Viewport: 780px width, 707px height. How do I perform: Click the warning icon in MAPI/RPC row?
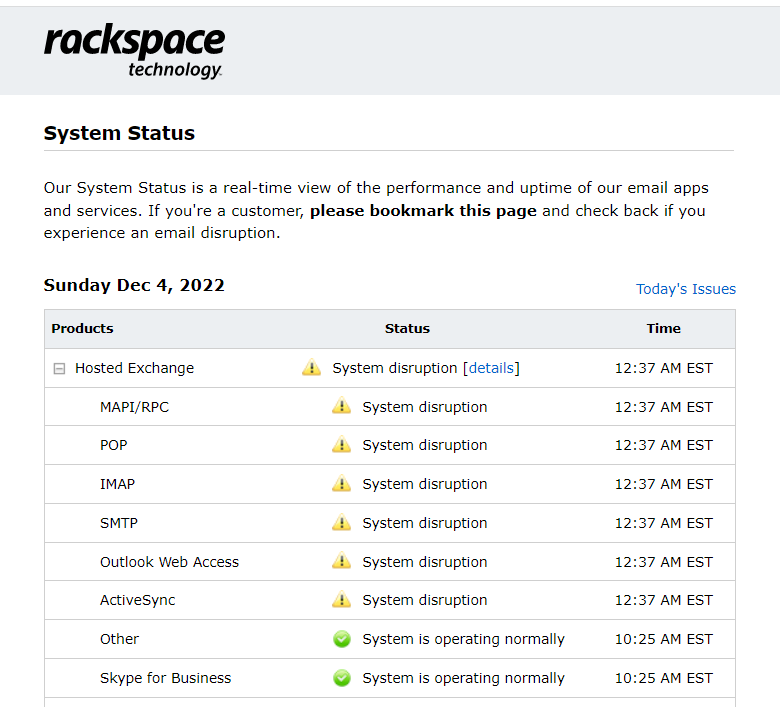click(x=341, y=406)
